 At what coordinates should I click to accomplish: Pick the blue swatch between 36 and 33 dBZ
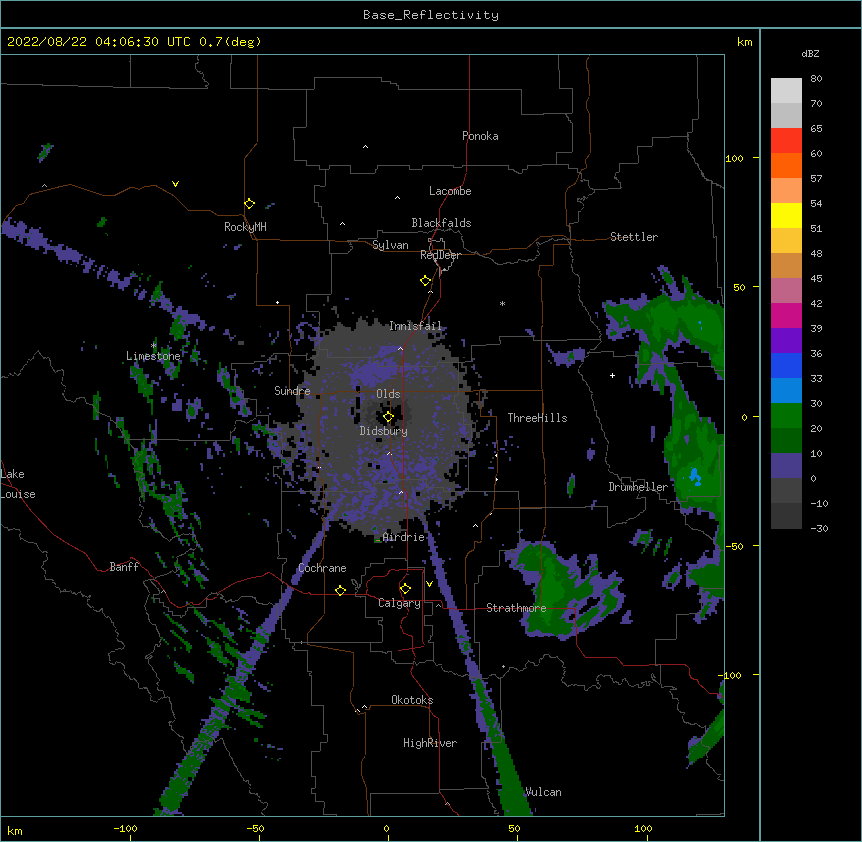(x=786, y=365)
